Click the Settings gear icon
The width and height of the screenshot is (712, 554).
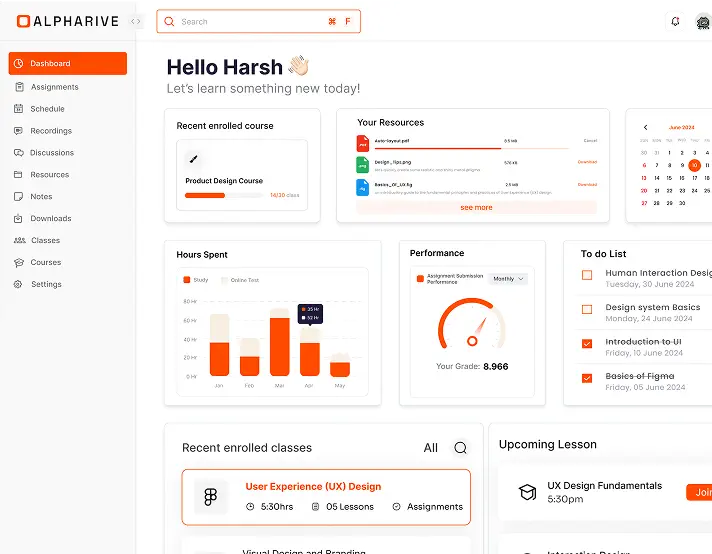(18, 284)
